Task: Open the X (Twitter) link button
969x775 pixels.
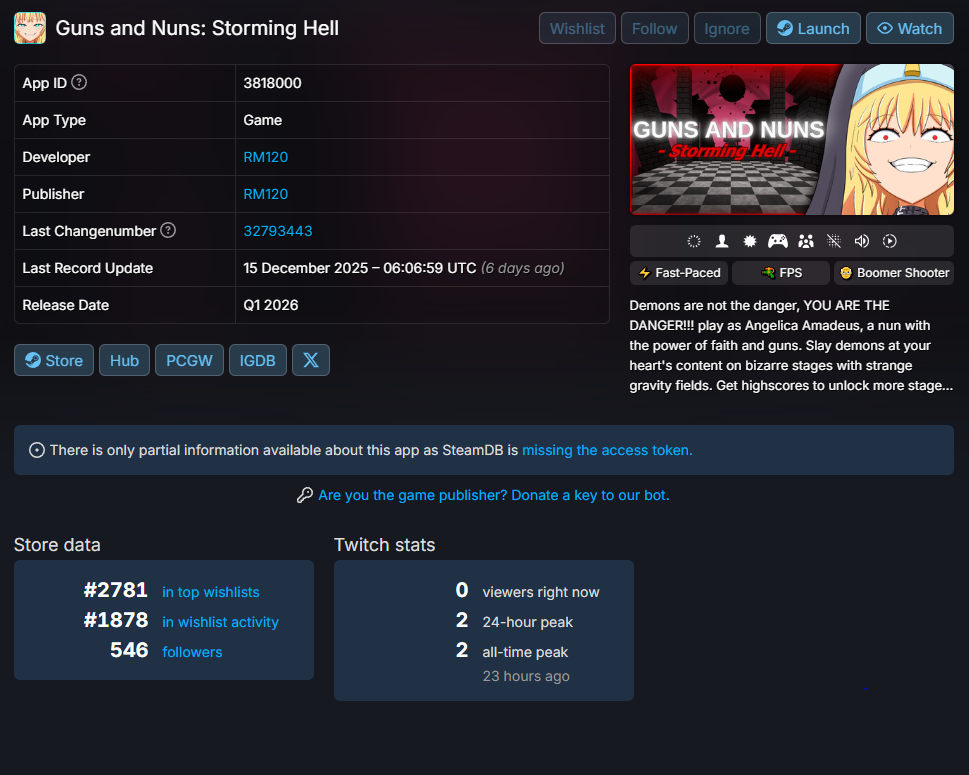Action: coord(311,360)
